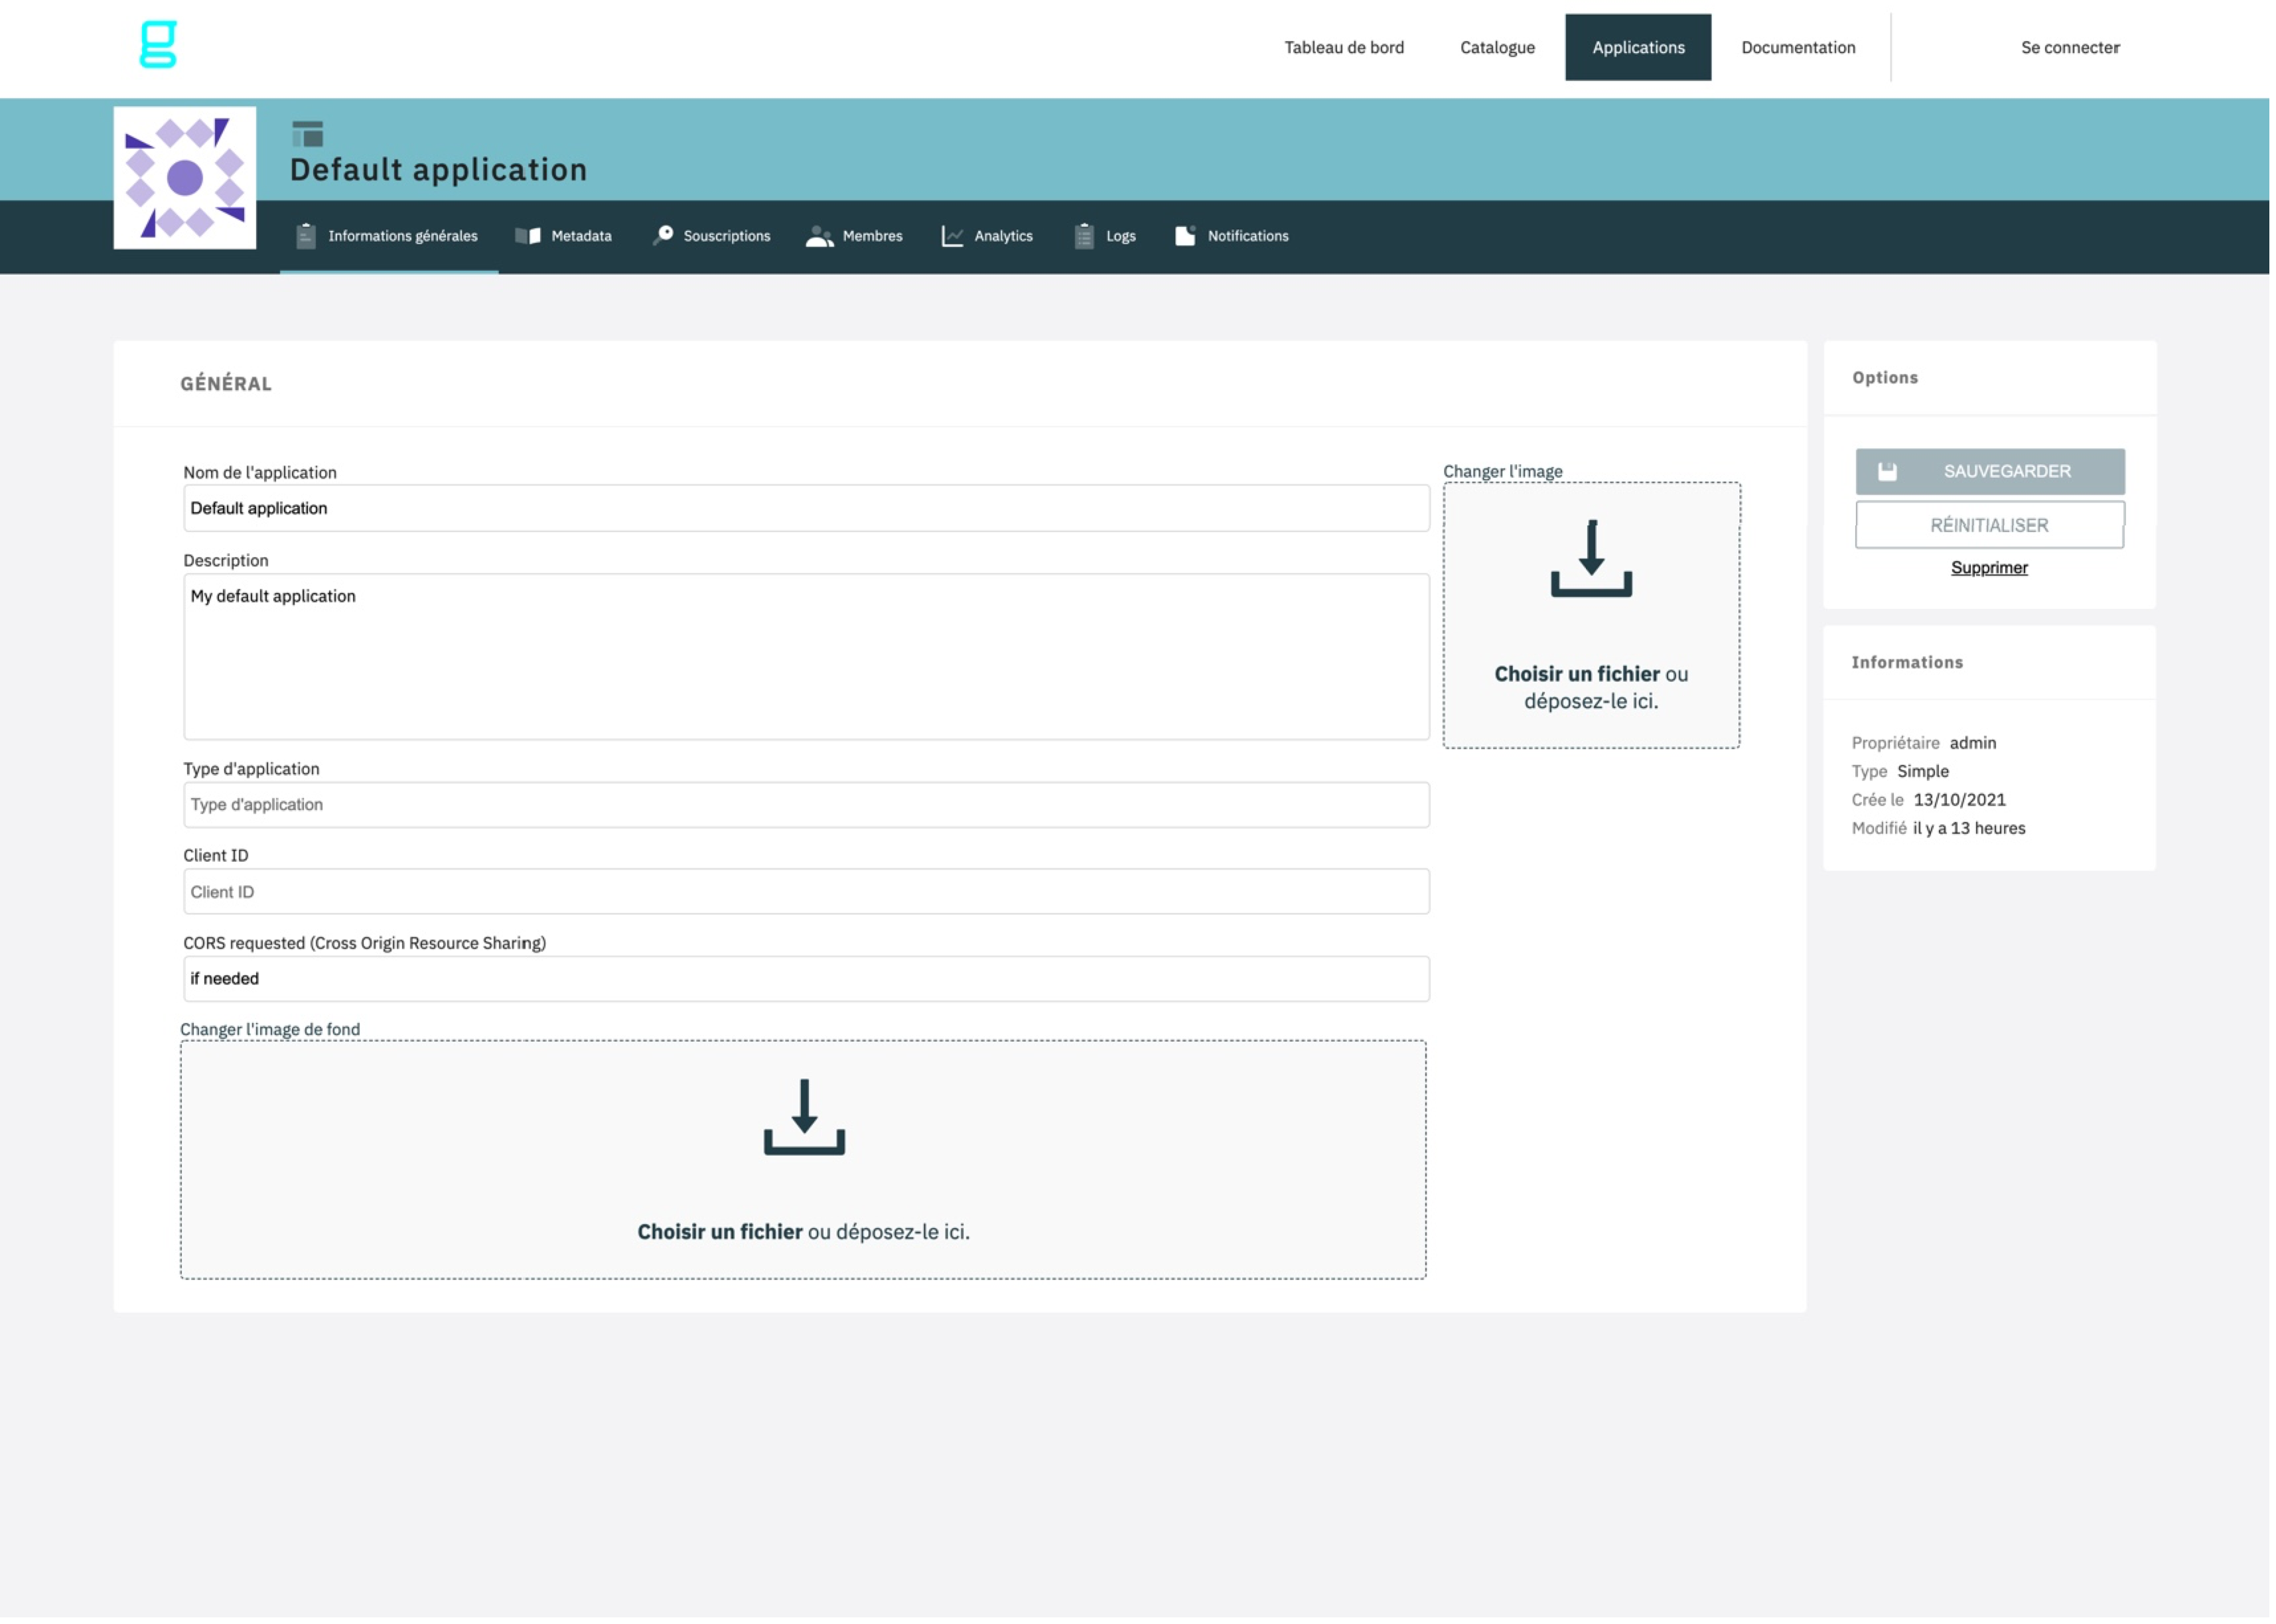Click the Analytics chart icon
Image resolution: width=2276 pixels, height=1624 pixels.
953,237
